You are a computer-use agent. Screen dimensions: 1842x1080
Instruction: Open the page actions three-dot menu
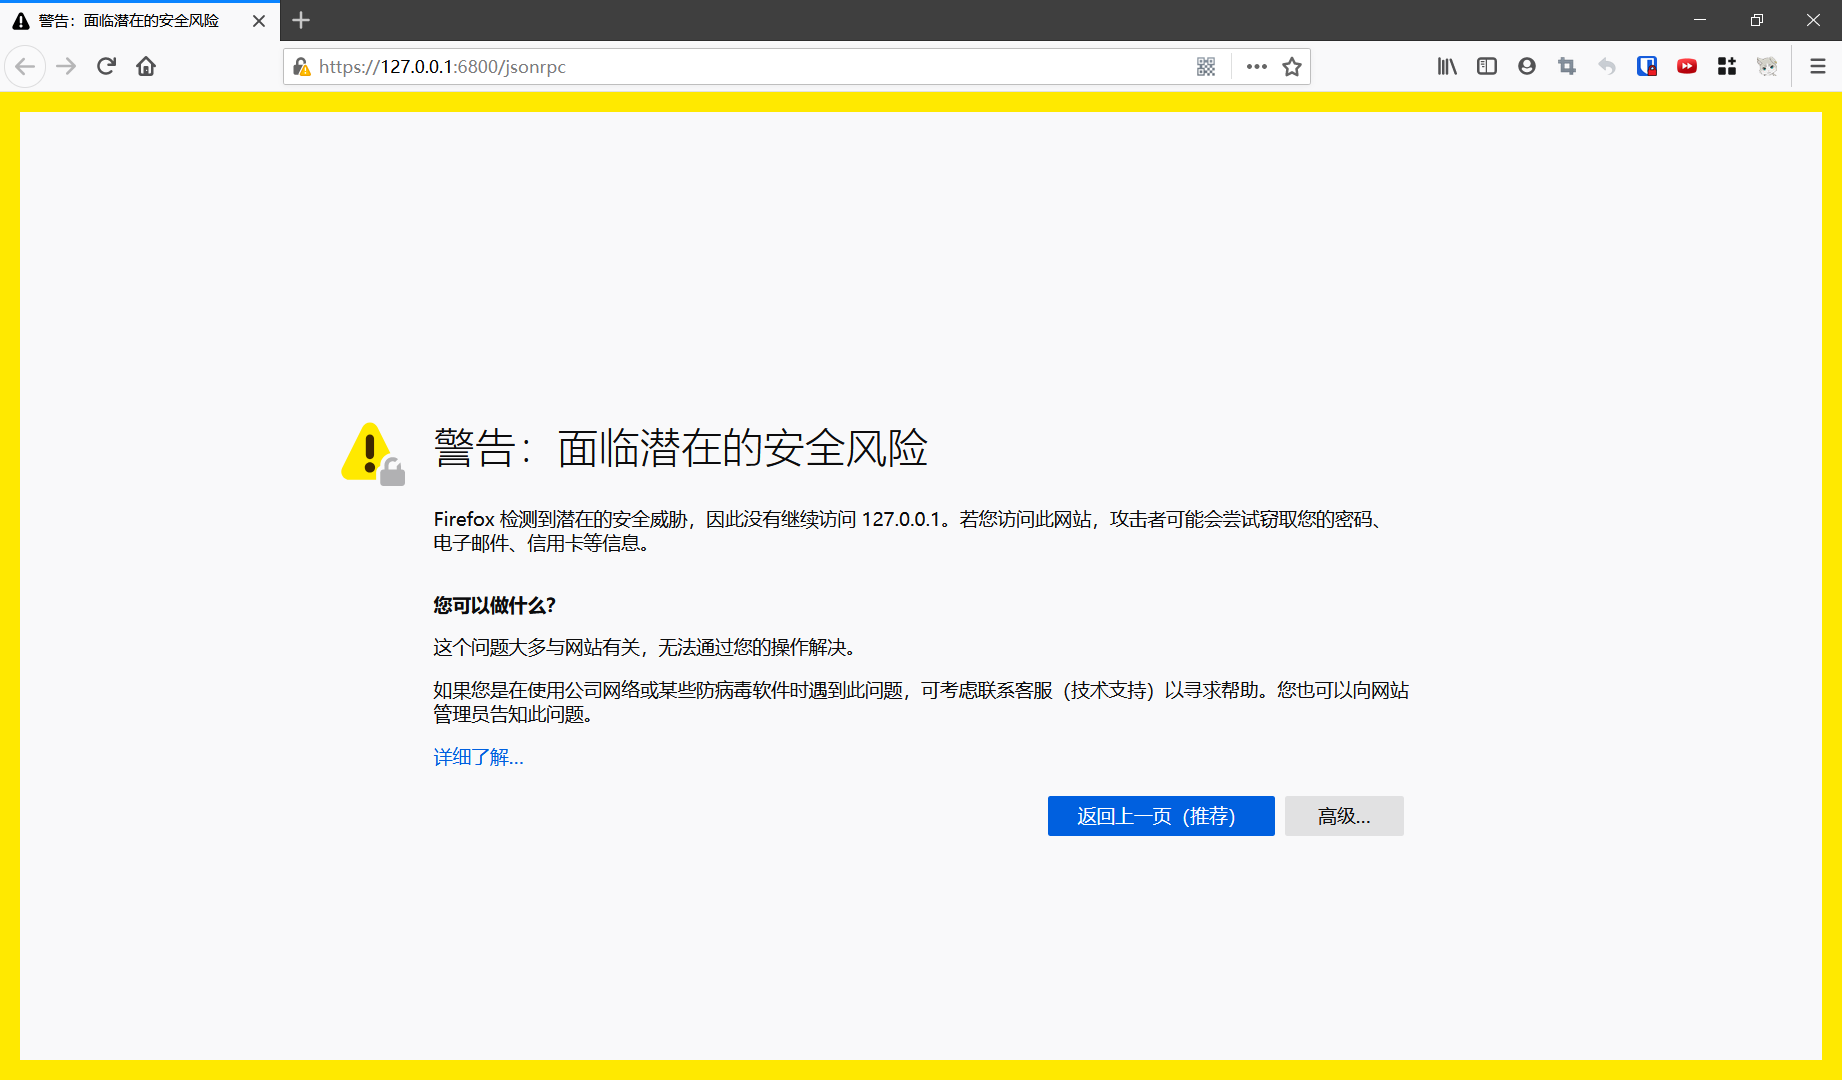click(x=1257, y=66)
